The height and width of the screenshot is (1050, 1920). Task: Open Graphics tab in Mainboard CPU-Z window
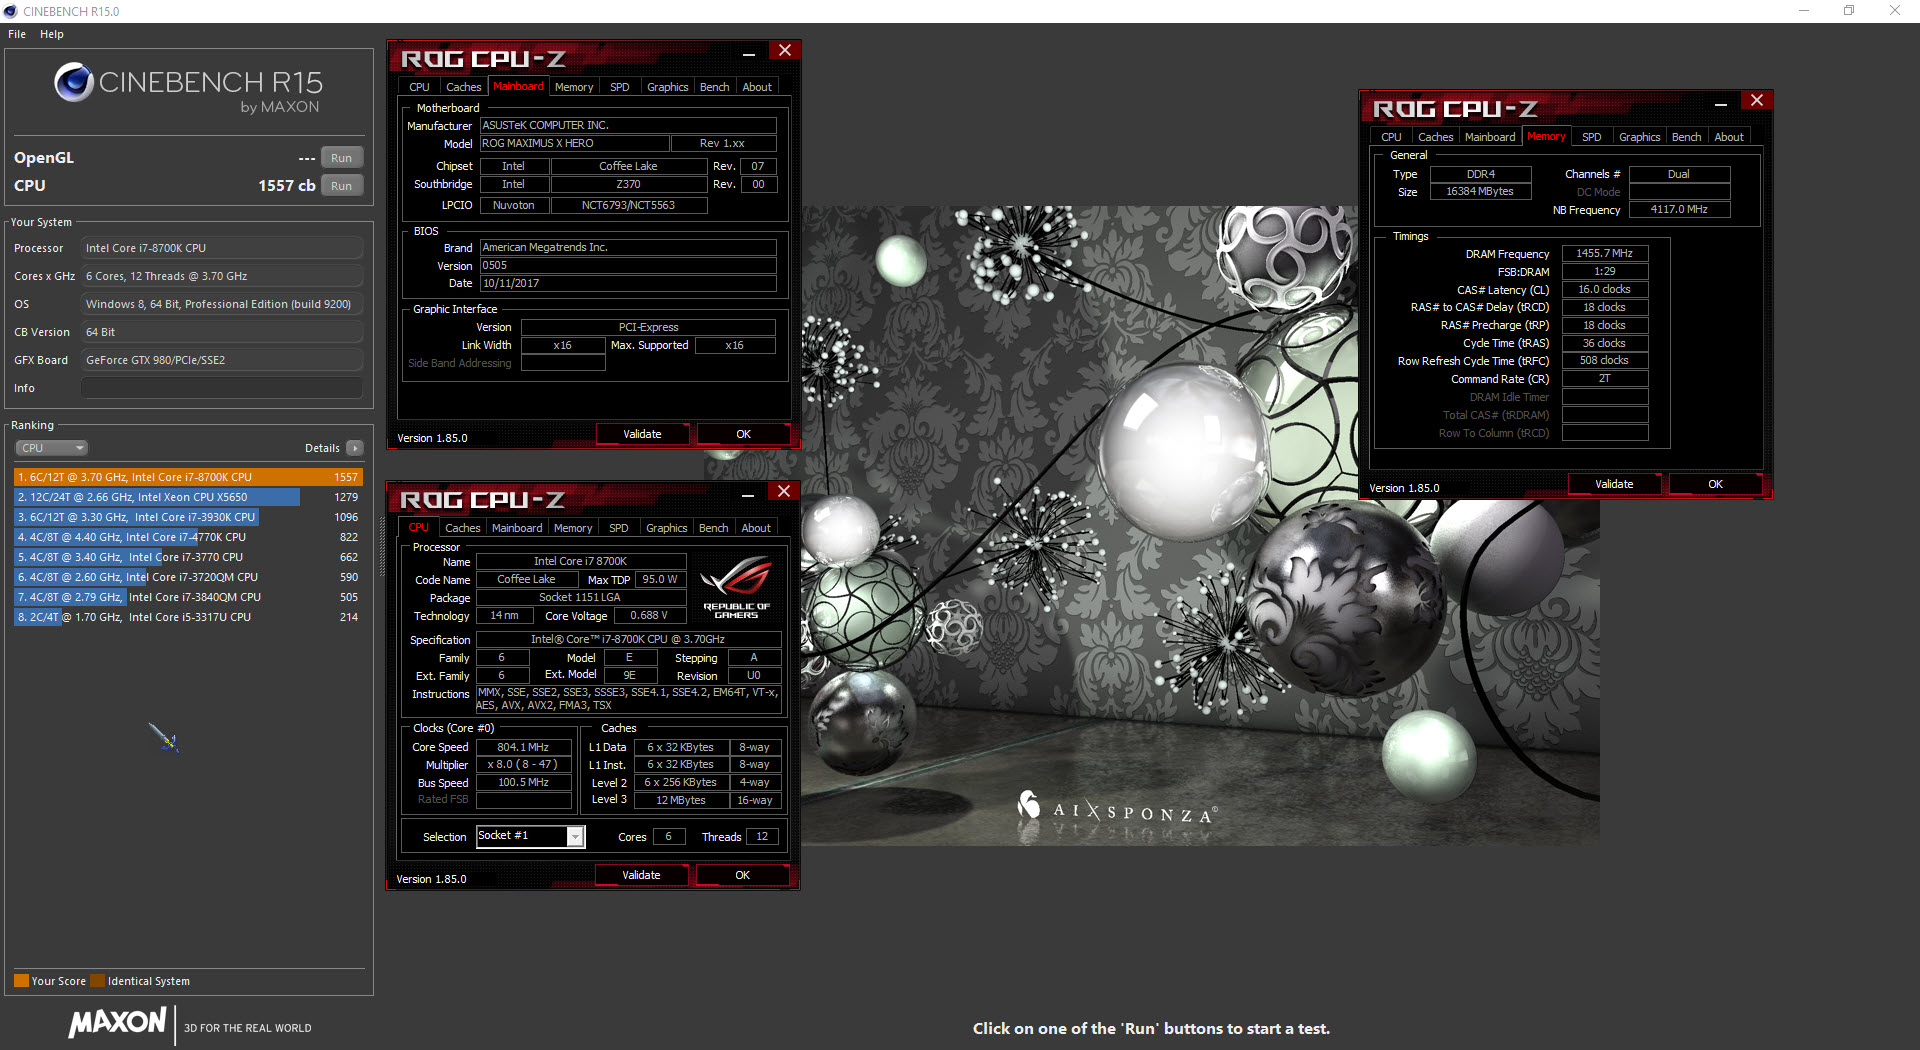[x=667, y=87]
